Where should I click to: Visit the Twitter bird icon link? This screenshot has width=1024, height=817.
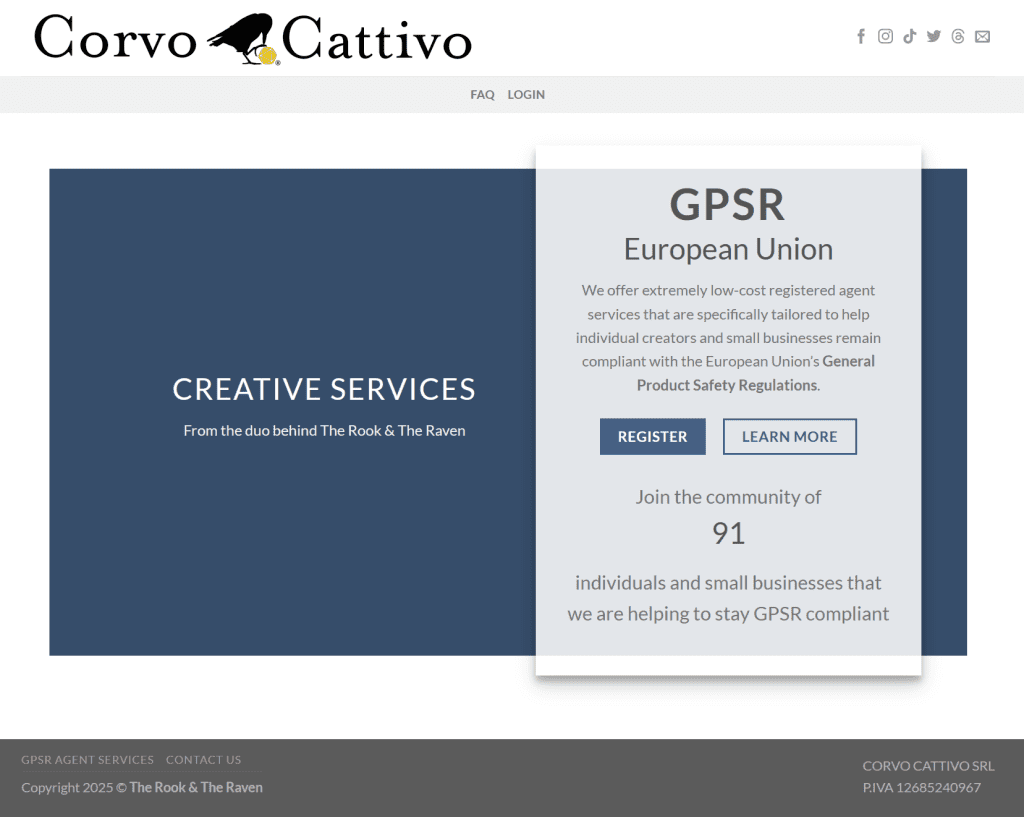pos(934,37)
